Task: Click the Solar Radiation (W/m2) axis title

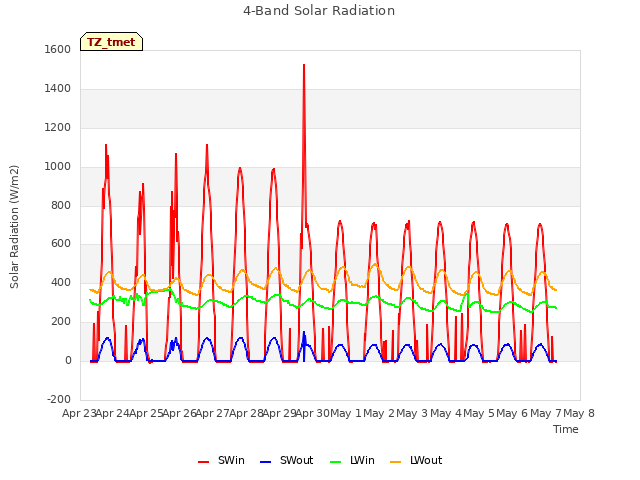Action: pyautogui.click(x=14, y=227)
